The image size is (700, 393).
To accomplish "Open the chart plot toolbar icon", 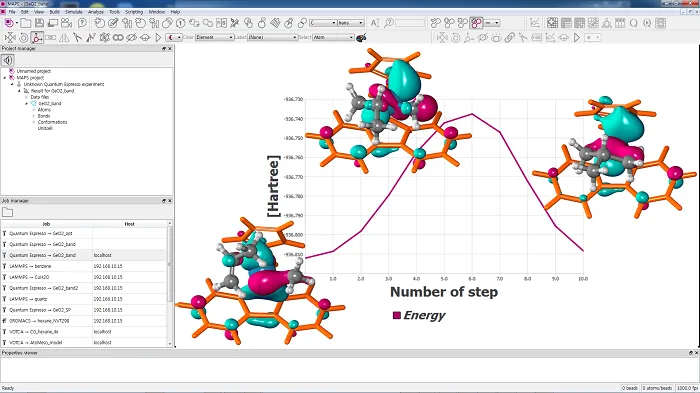I will click(x=534, y=23).
